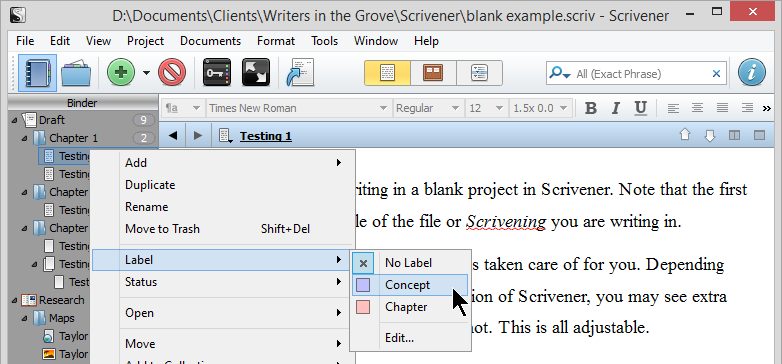Open the dropdown arrow beside Add button
This screenshot has width=782, height=364.
pyautogui.click(x=146, y=73)
